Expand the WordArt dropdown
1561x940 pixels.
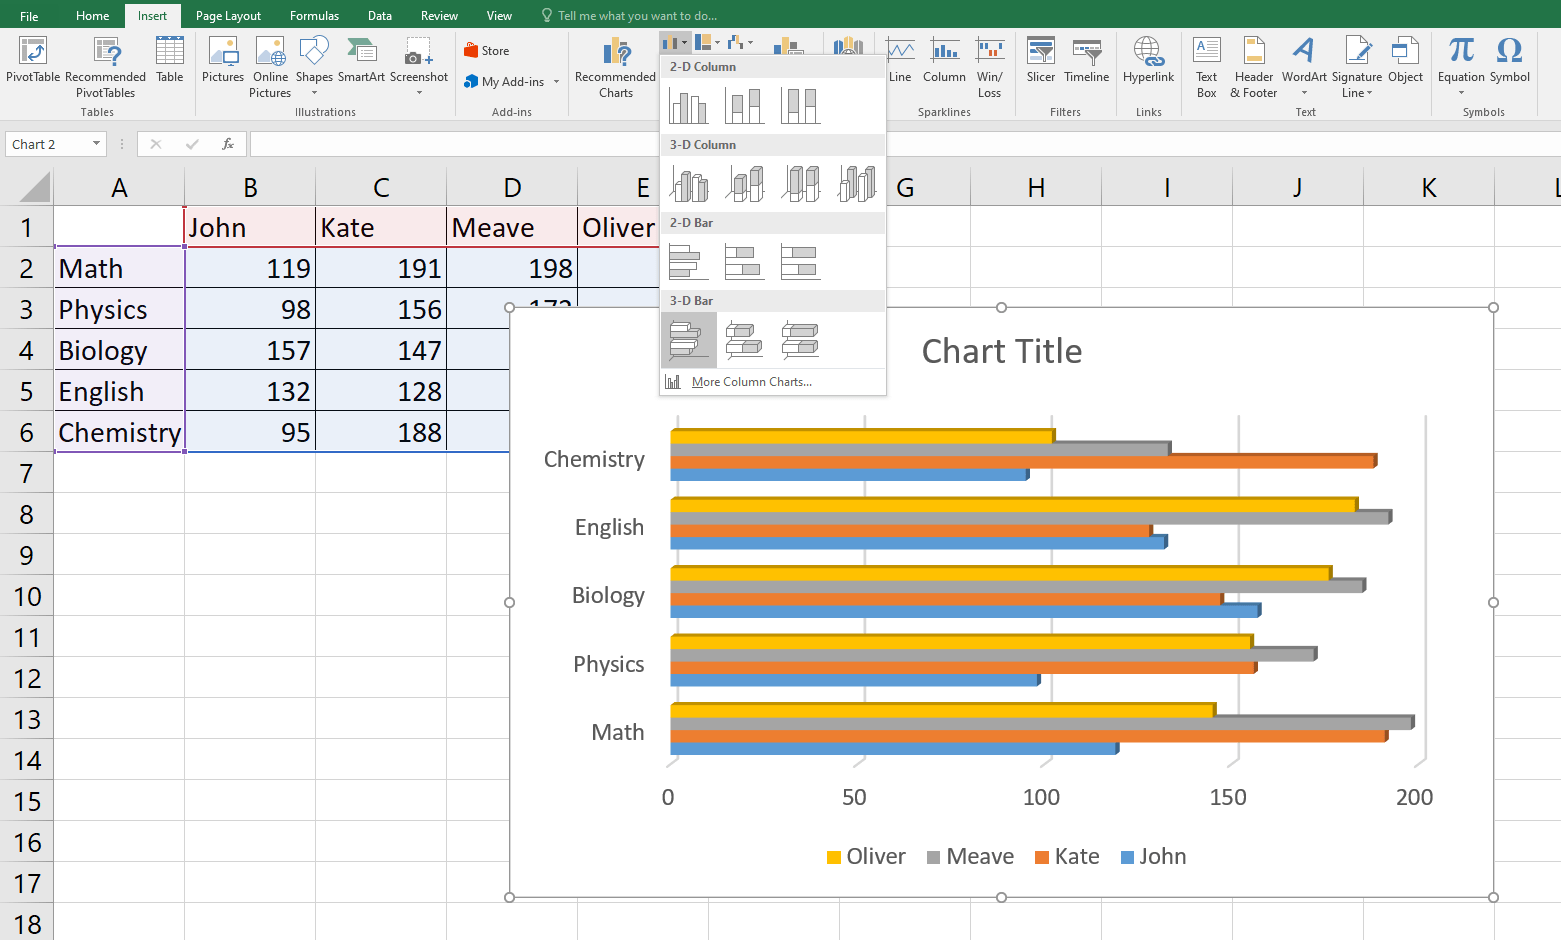[1303, 92]
